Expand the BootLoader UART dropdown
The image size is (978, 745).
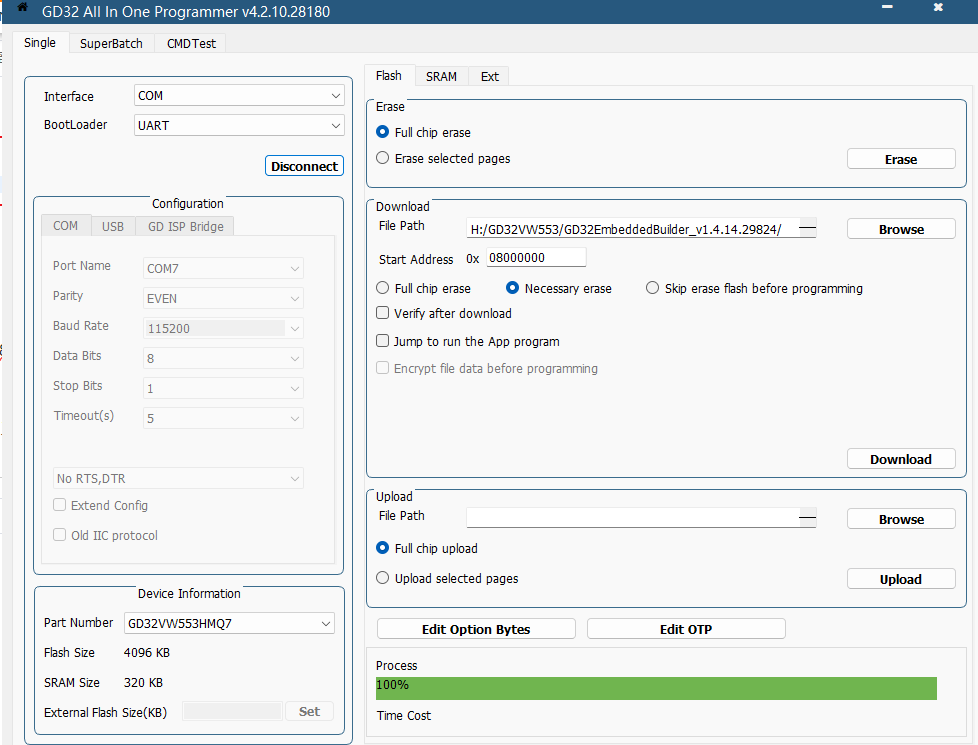coord(239,126)
